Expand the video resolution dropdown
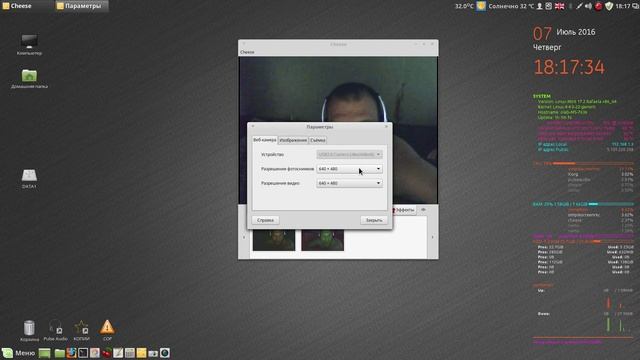The image size is (640, 360). 349,183
